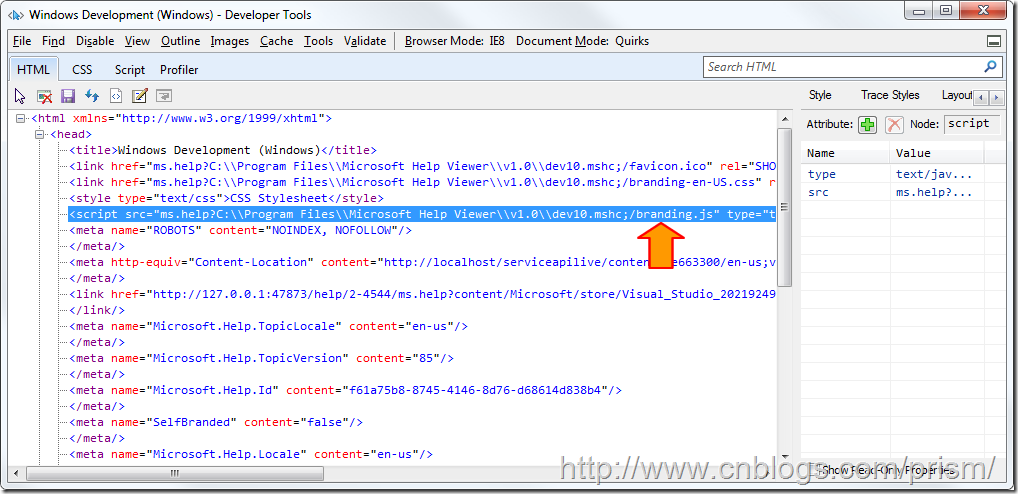Collapse the head node
The image size is (1018, 494).
(x=40, y=134)
